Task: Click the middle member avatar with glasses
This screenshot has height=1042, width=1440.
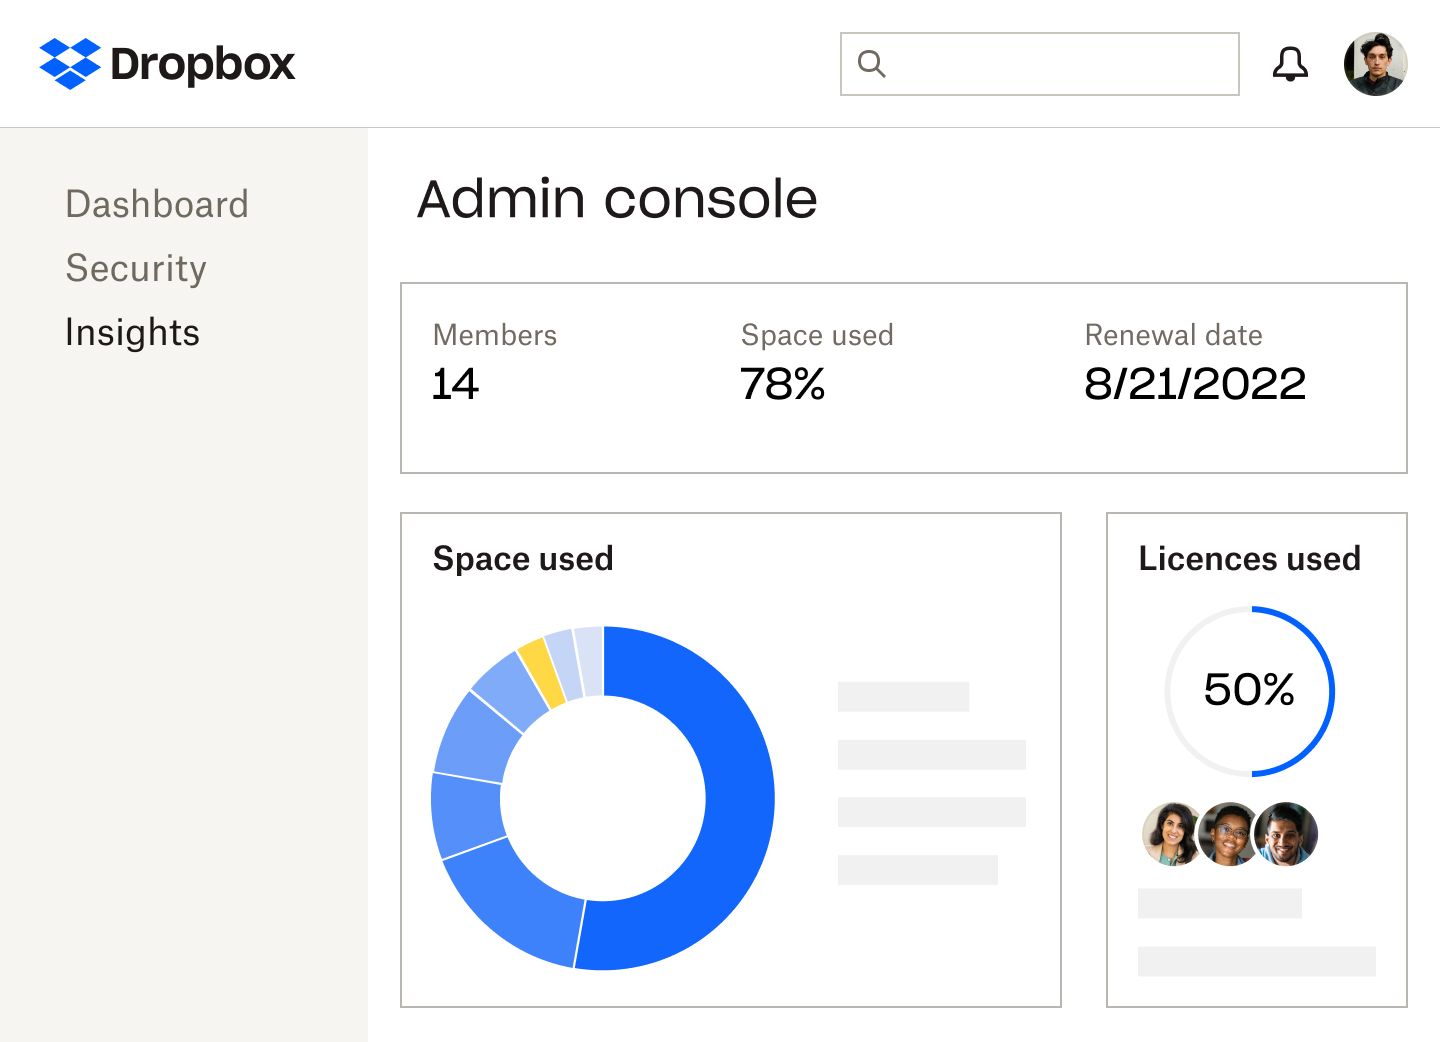Action: [x=1229, y=834]
